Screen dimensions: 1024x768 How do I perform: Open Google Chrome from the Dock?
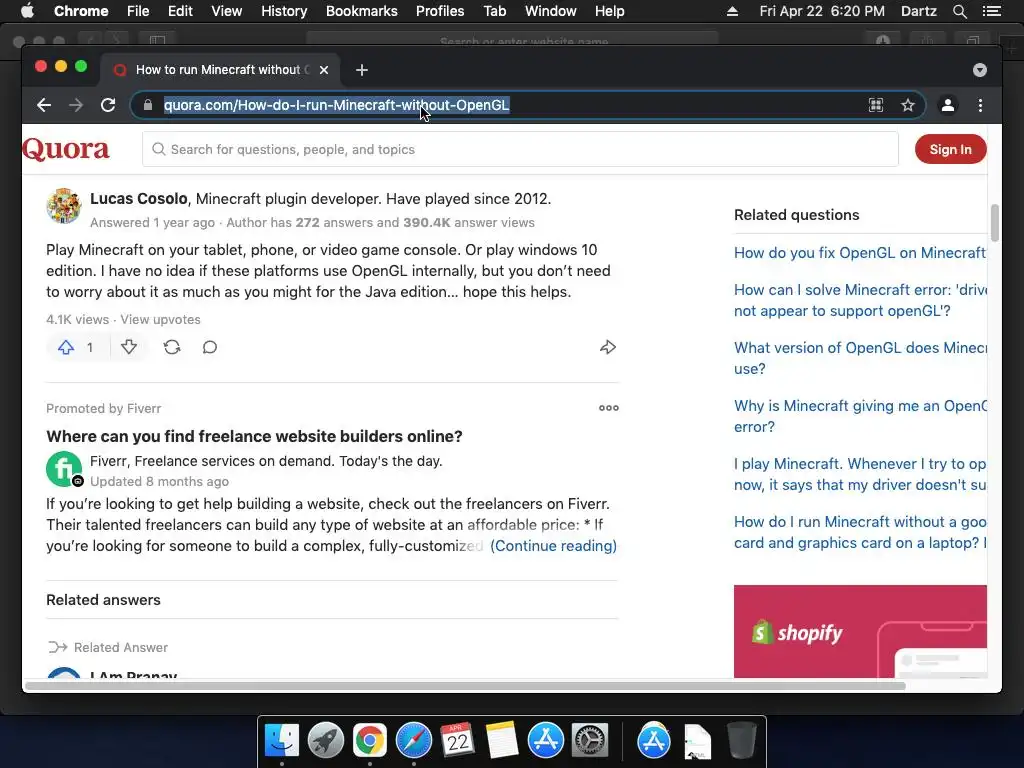point(370,740)
